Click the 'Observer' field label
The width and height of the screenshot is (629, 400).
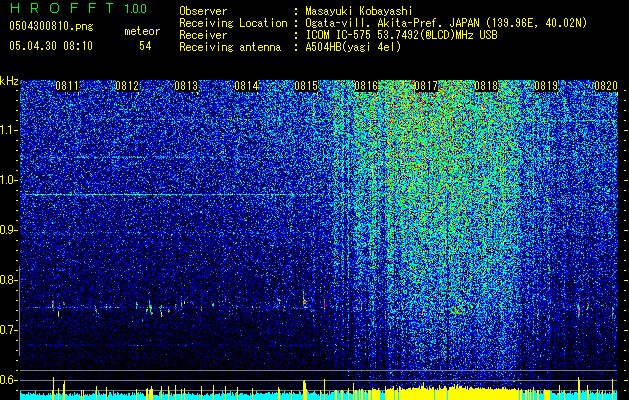click(203, 12)
